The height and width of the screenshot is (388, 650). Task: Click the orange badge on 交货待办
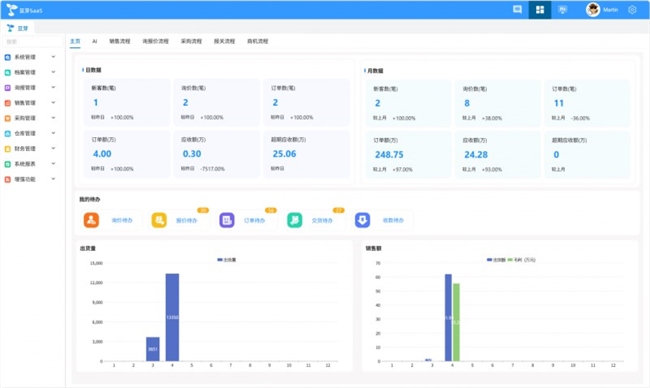pyautogui.click(x=339, y=210)
